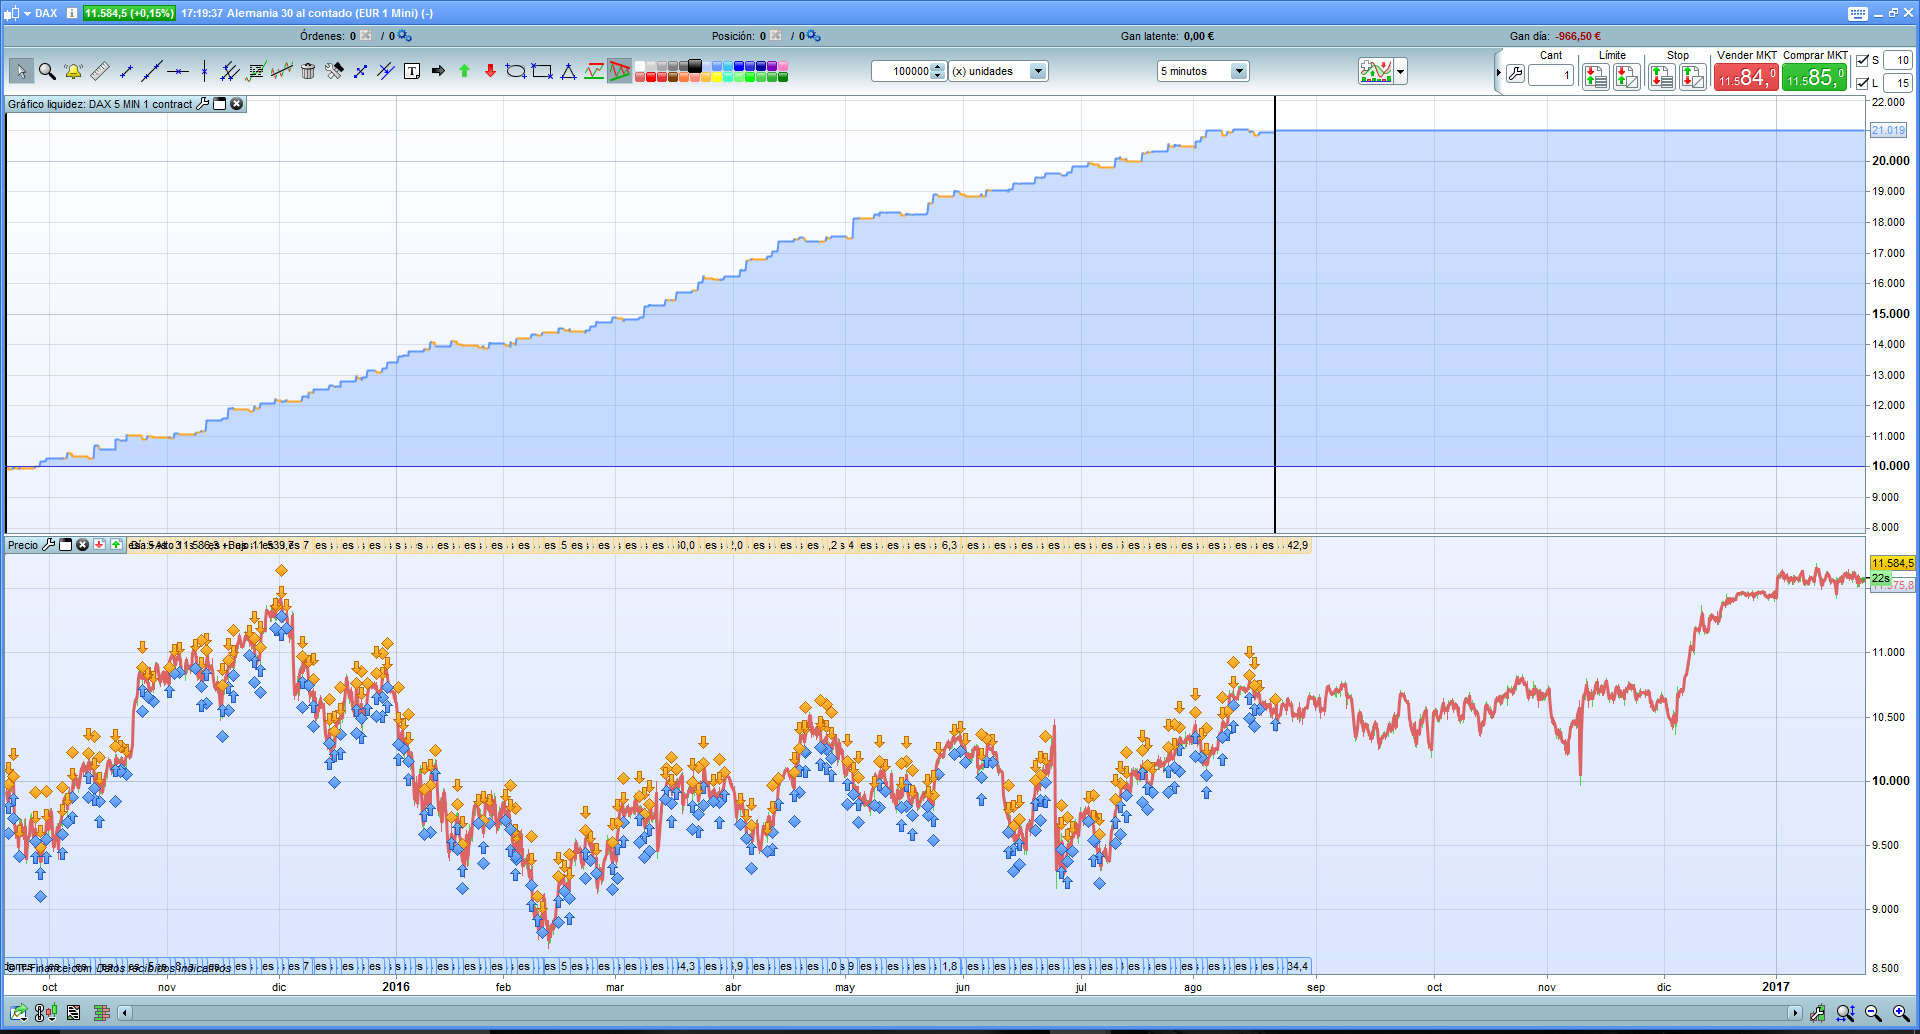This screenshot has width=1920, height=1034.
Task: Click the zoom in magnifier at bottom right
Action: 1901,1014
